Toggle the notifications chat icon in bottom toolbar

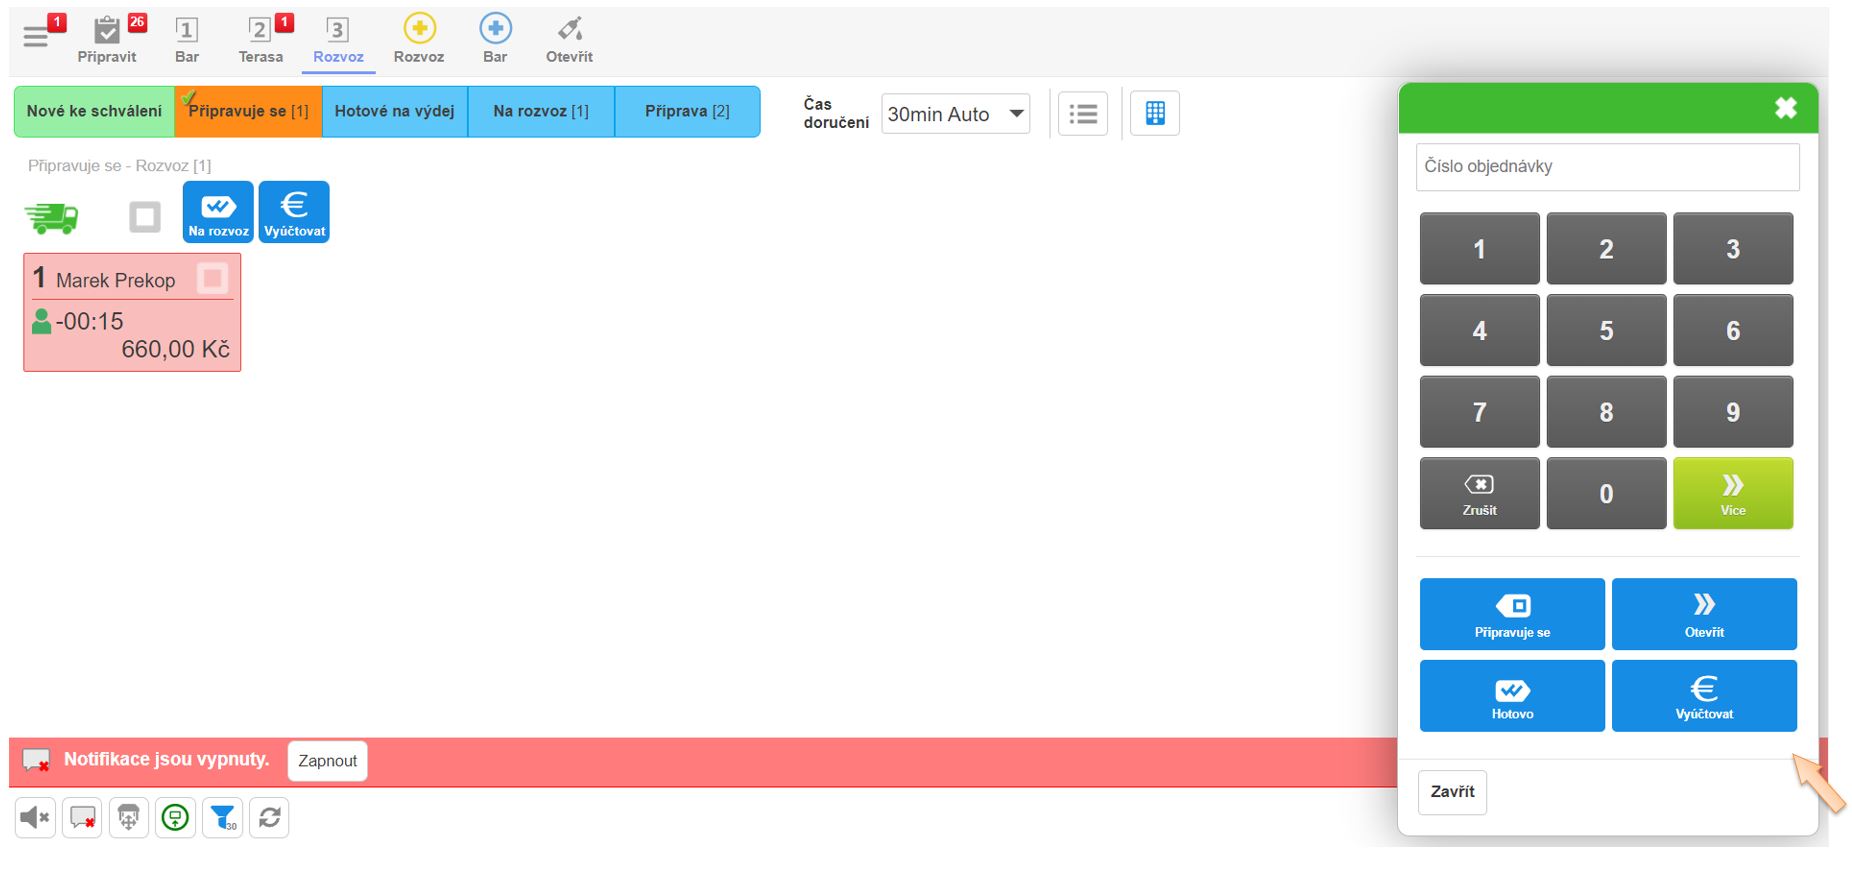[82, 818]
